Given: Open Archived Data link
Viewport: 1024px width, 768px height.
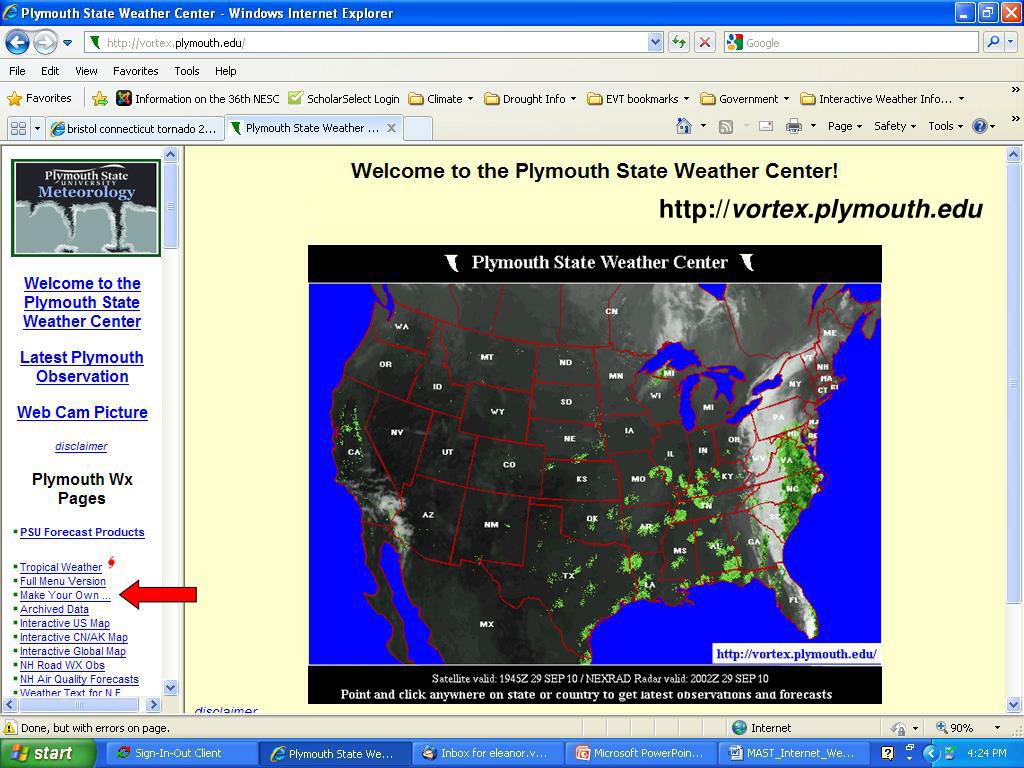Looking at the screenshot, I should pyautogui.click(x=54, y=609).
